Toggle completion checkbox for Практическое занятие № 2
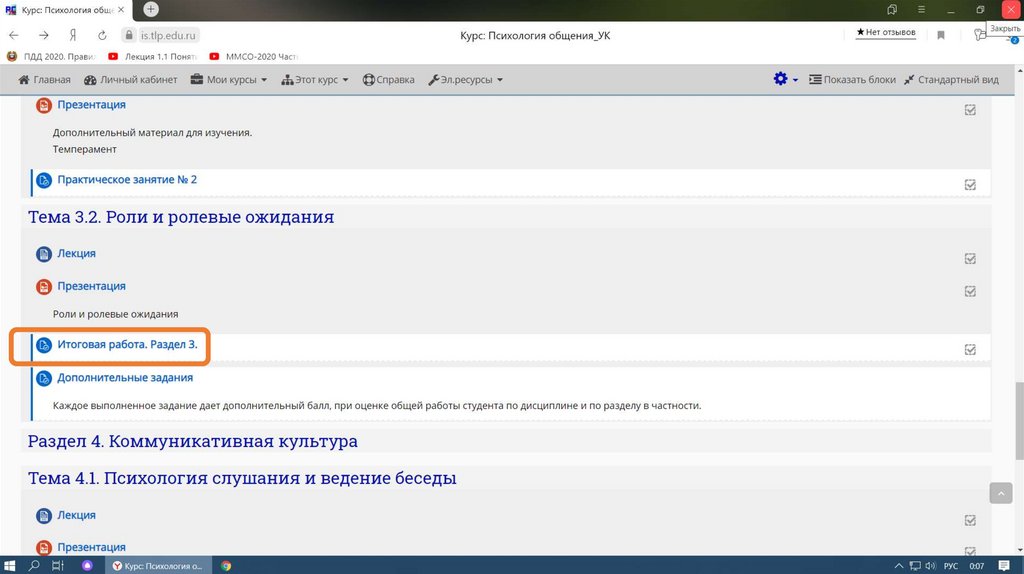 pos(970,185)
